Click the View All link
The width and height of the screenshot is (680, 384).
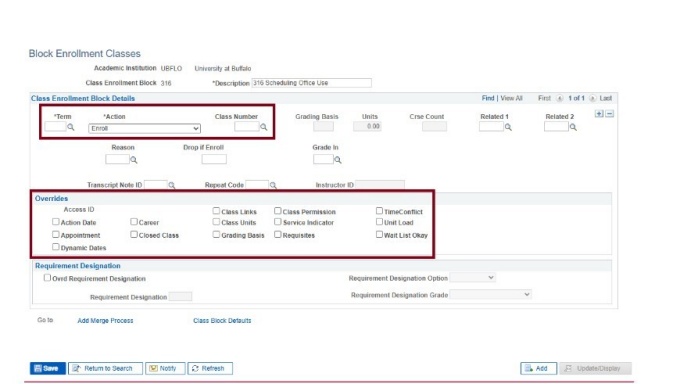point(511,98)
